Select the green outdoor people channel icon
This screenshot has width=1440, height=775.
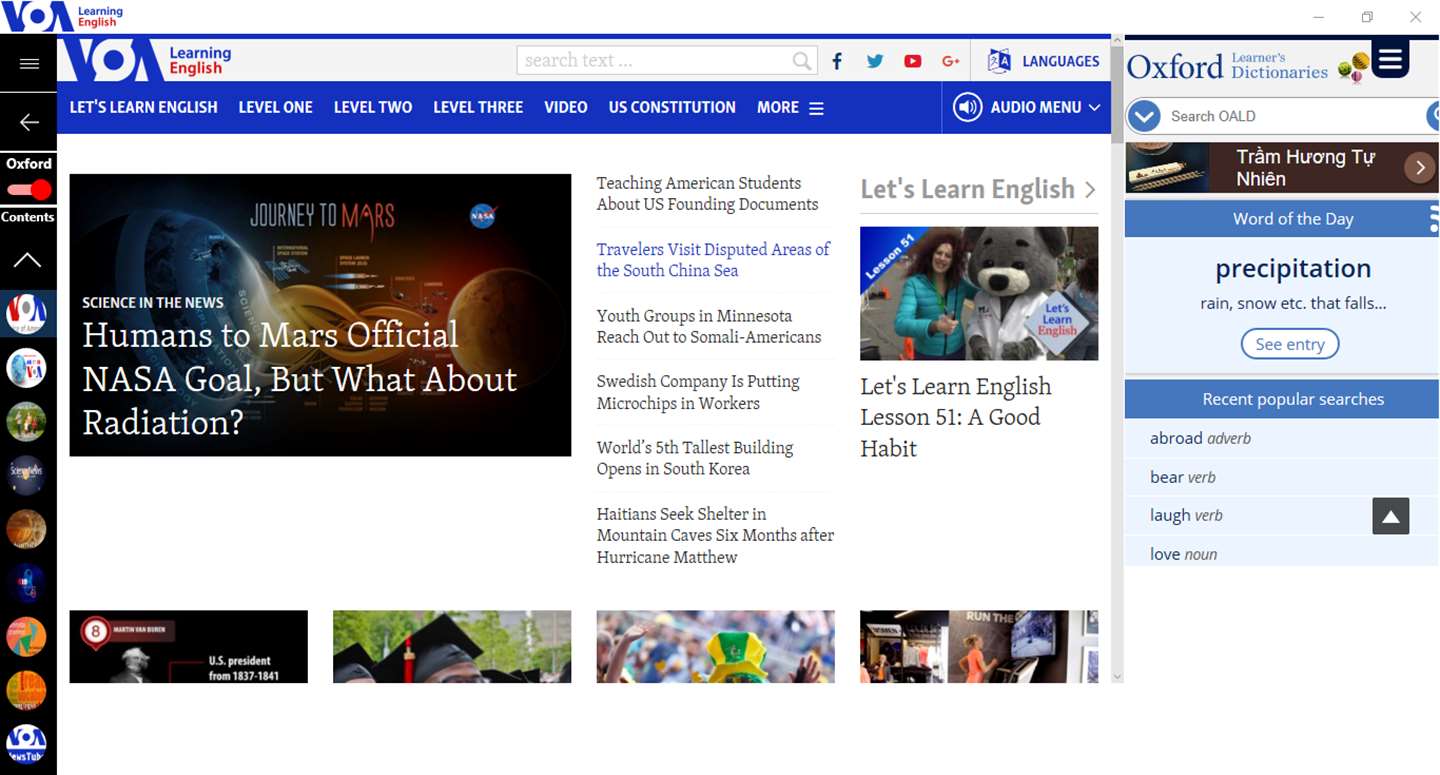point(27,421)
